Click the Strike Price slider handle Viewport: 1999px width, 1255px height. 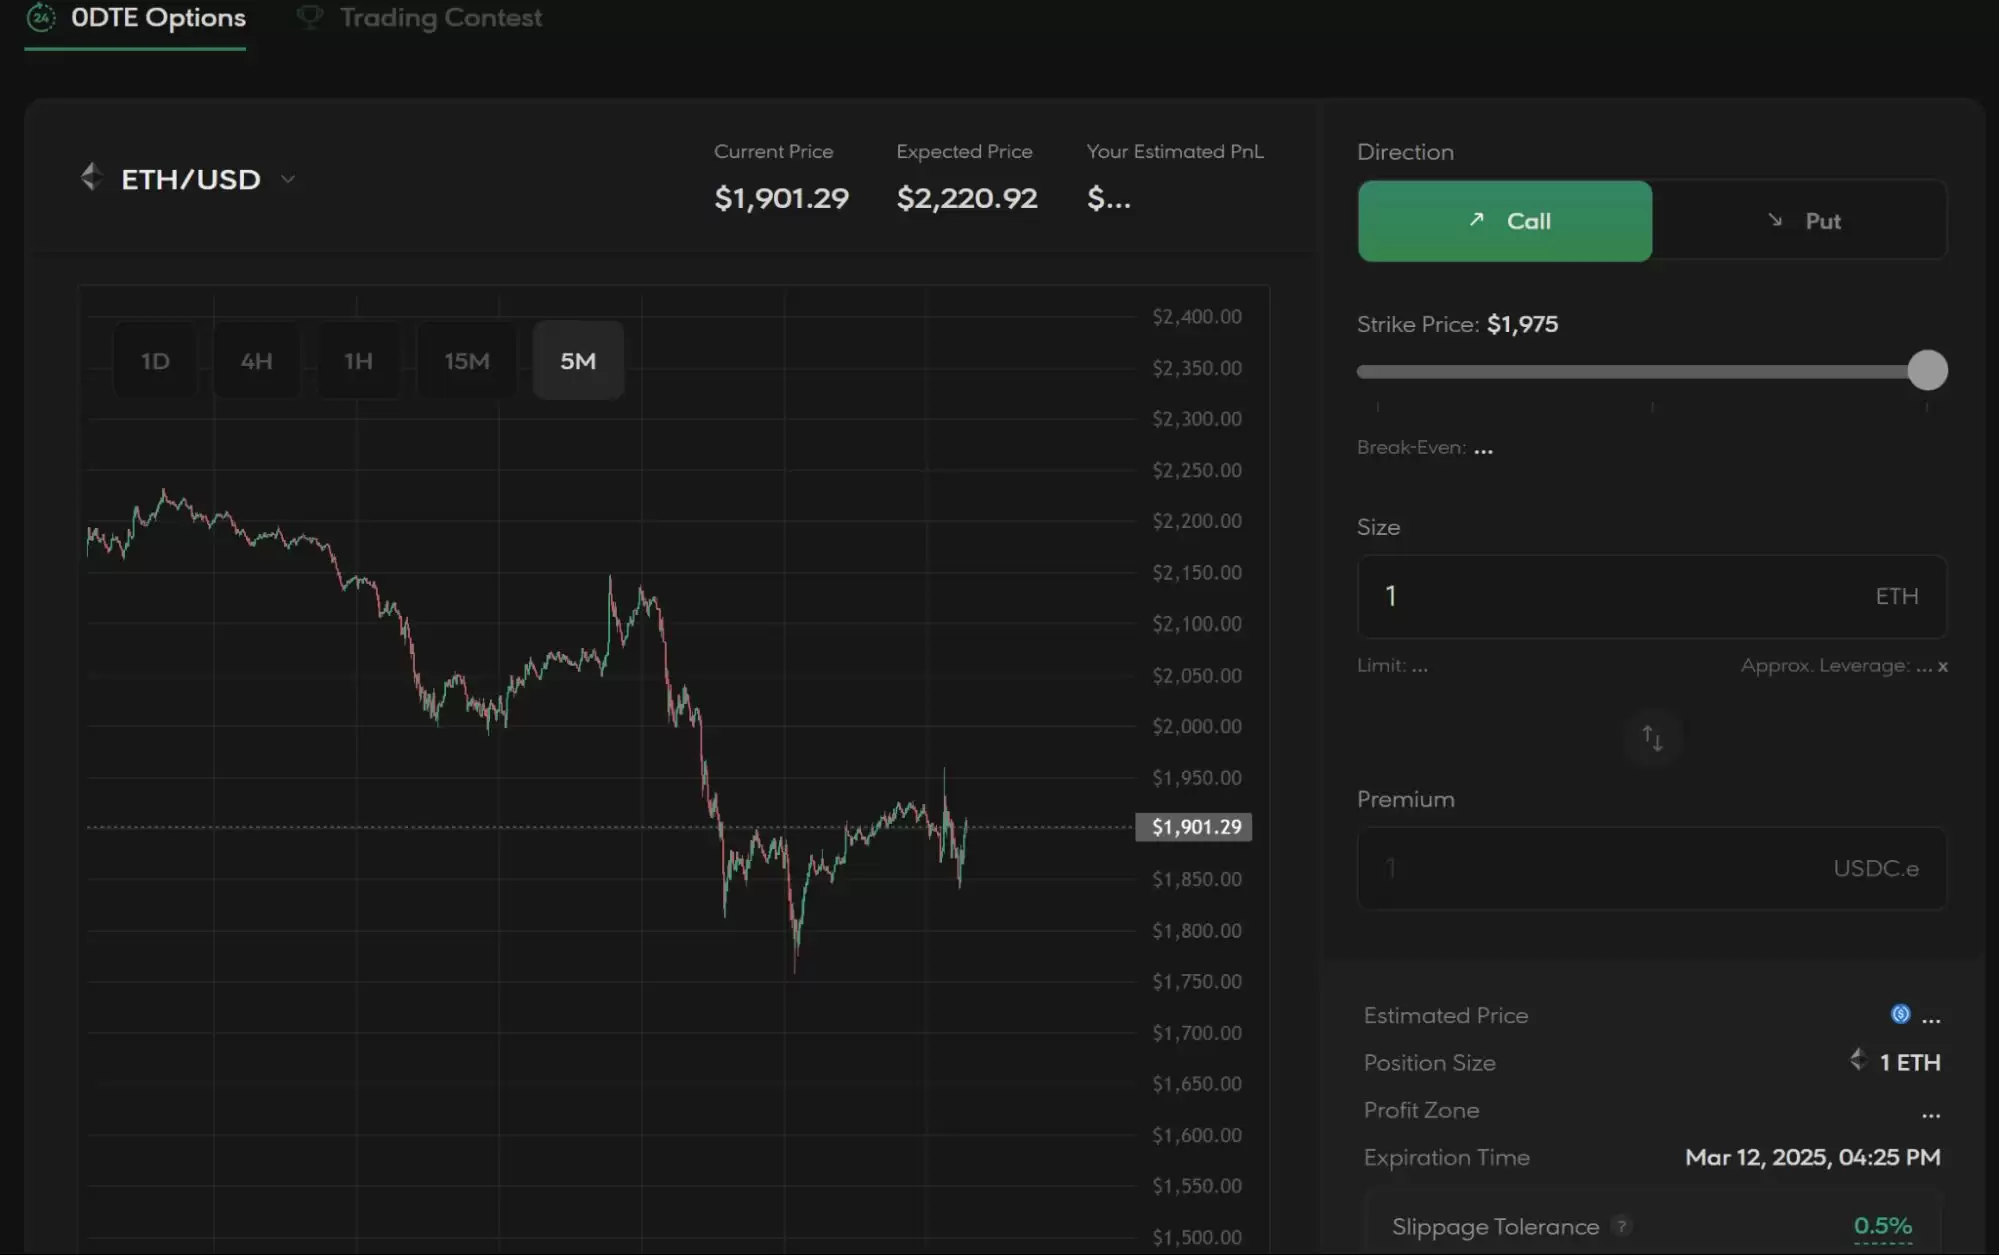1927,371
